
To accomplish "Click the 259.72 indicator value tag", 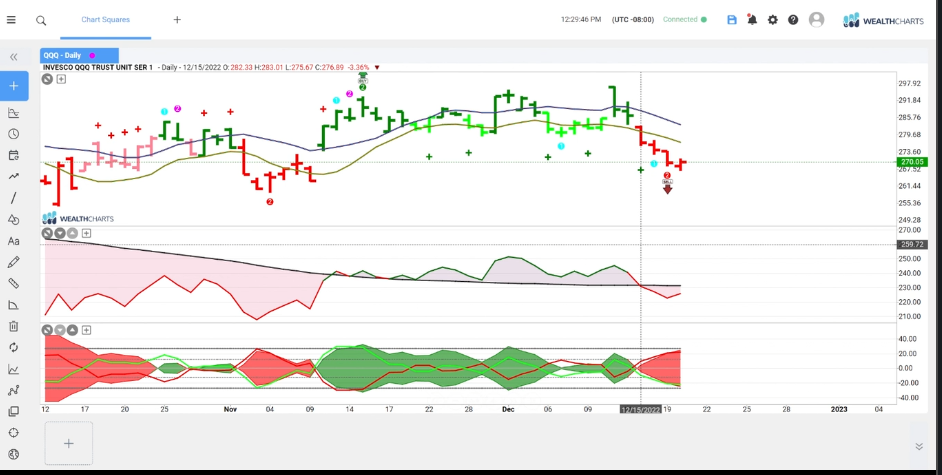I will pos(911,244).
